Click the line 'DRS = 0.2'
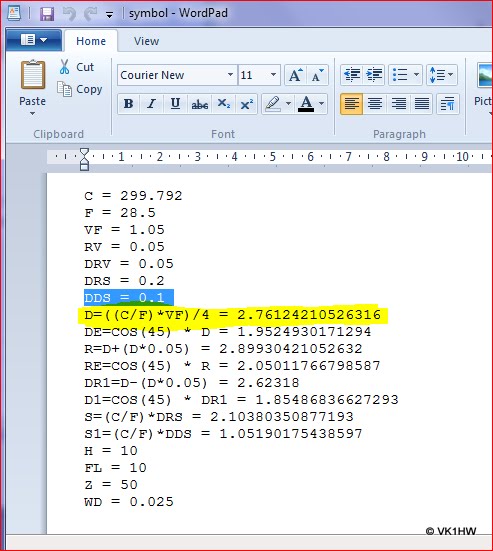Viewport: 493px width, 551px height. (124, 281)
